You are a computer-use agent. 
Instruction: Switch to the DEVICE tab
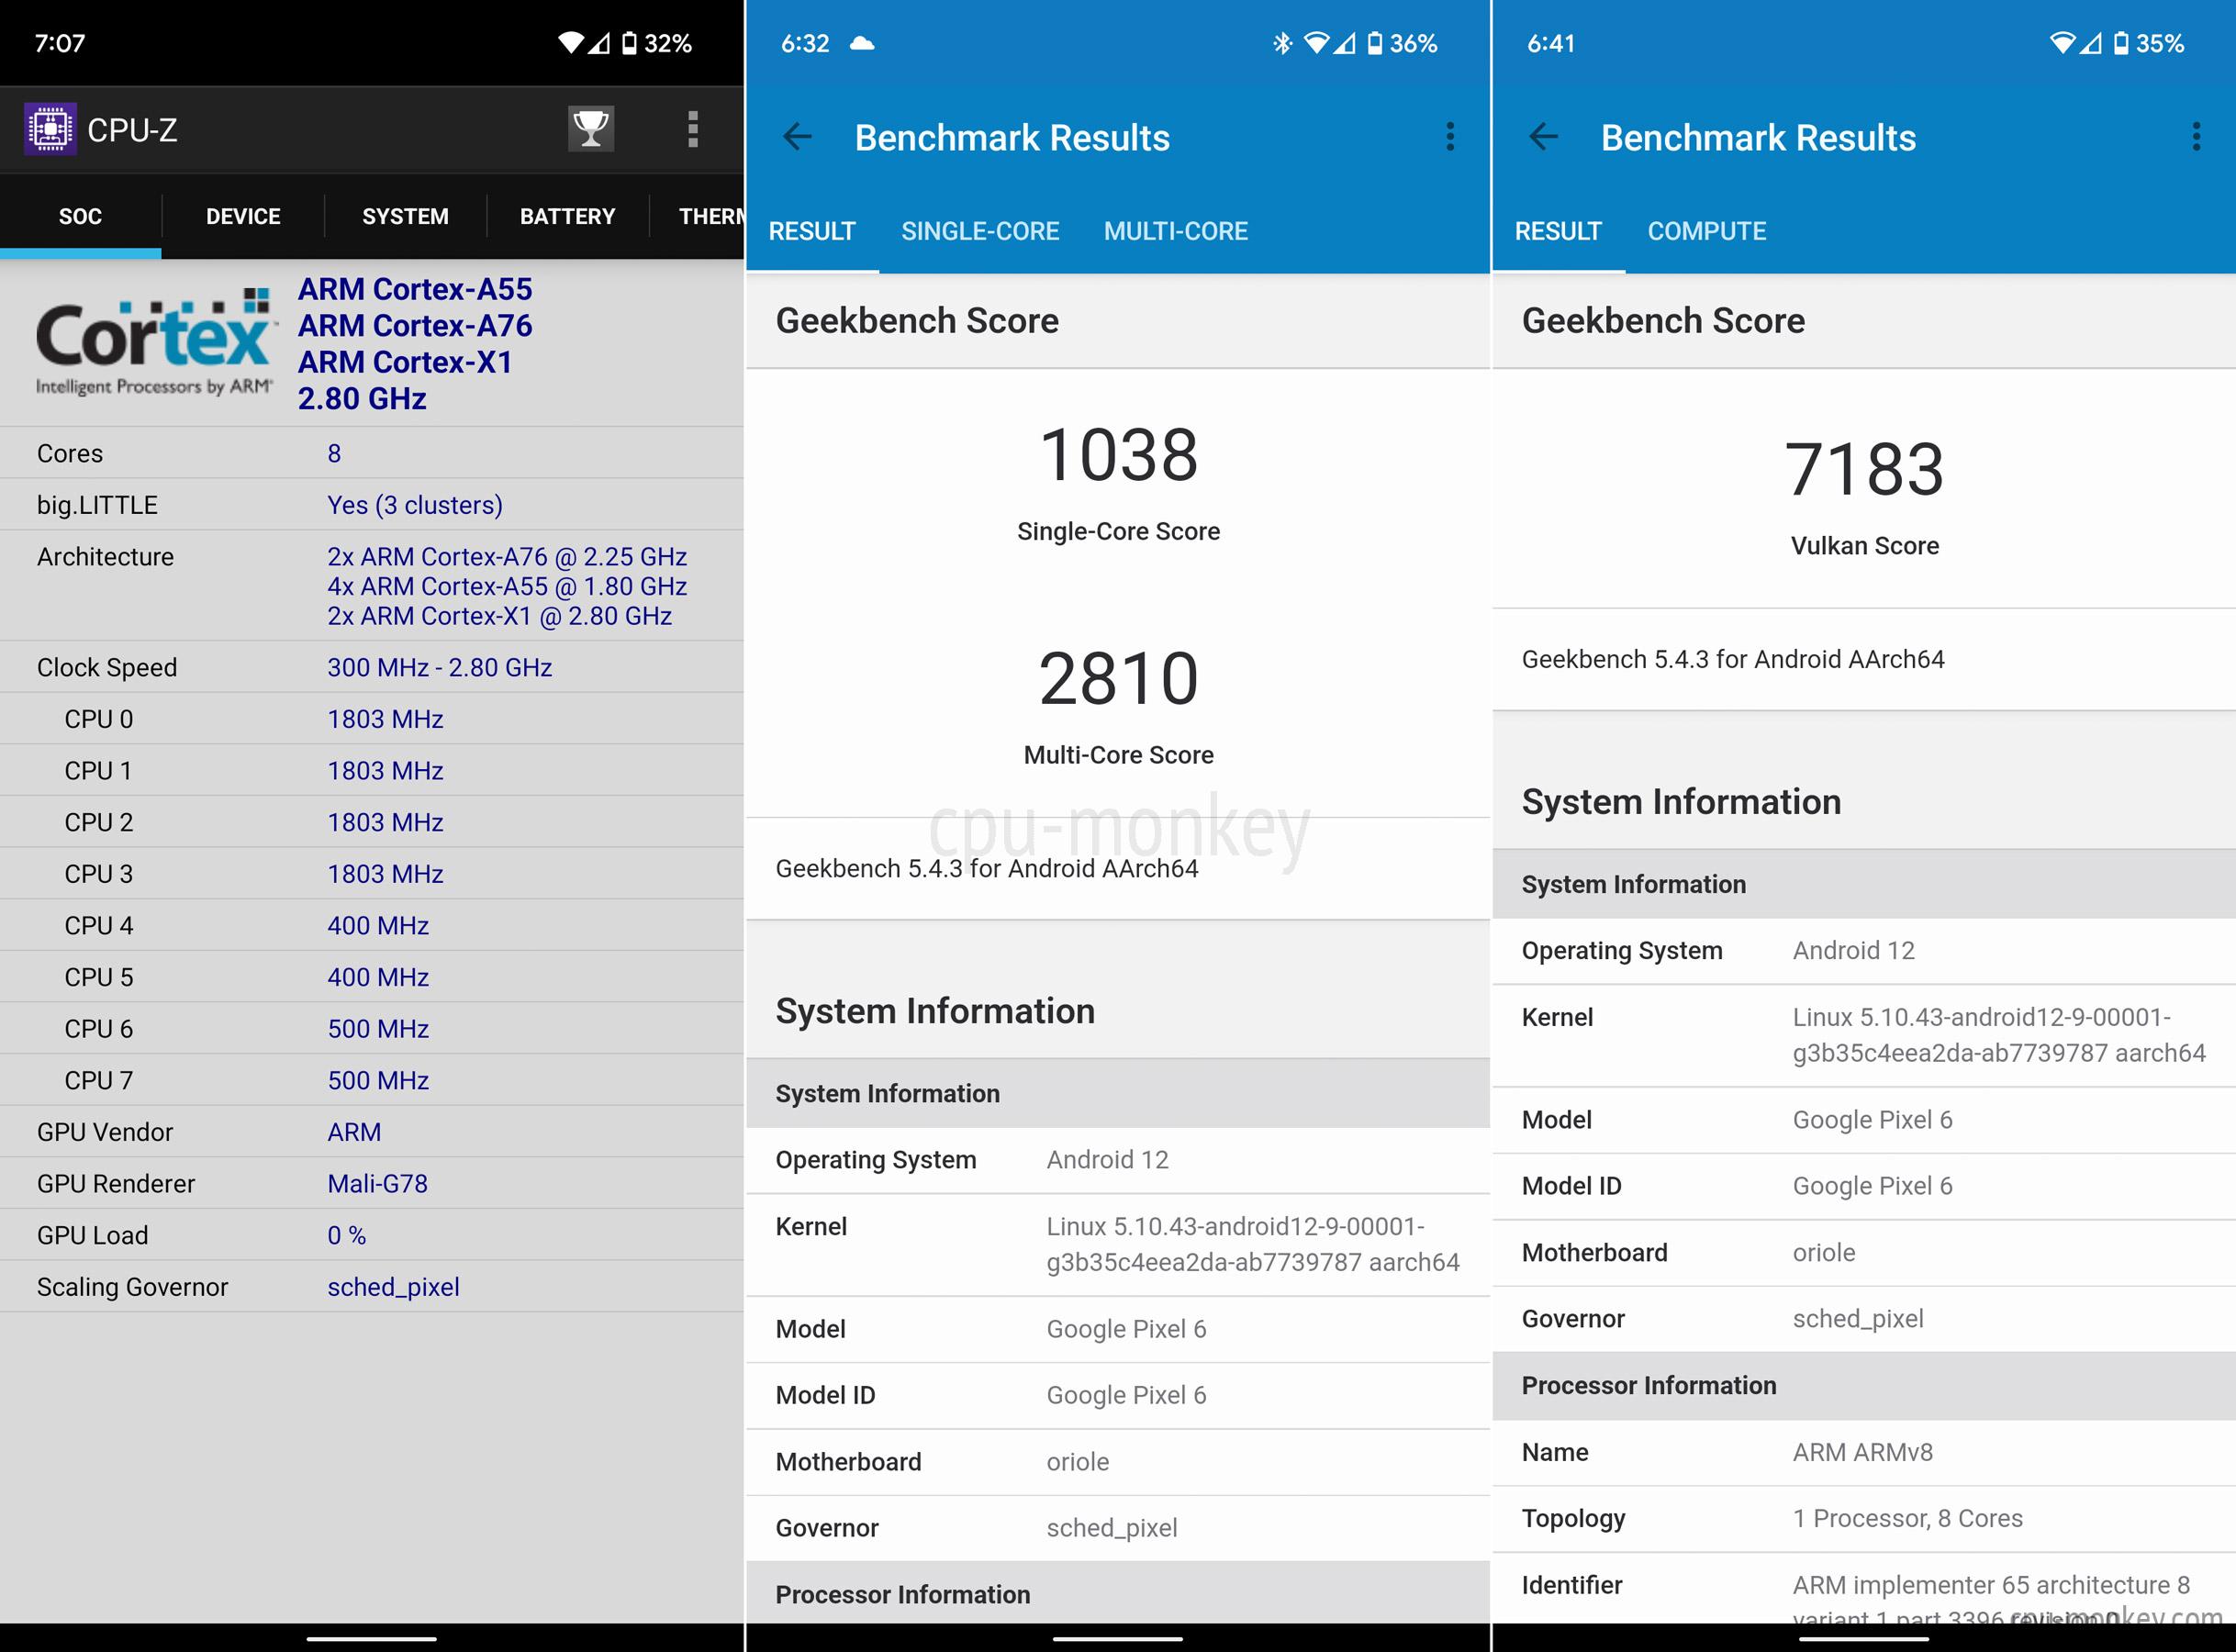[243, 216]
